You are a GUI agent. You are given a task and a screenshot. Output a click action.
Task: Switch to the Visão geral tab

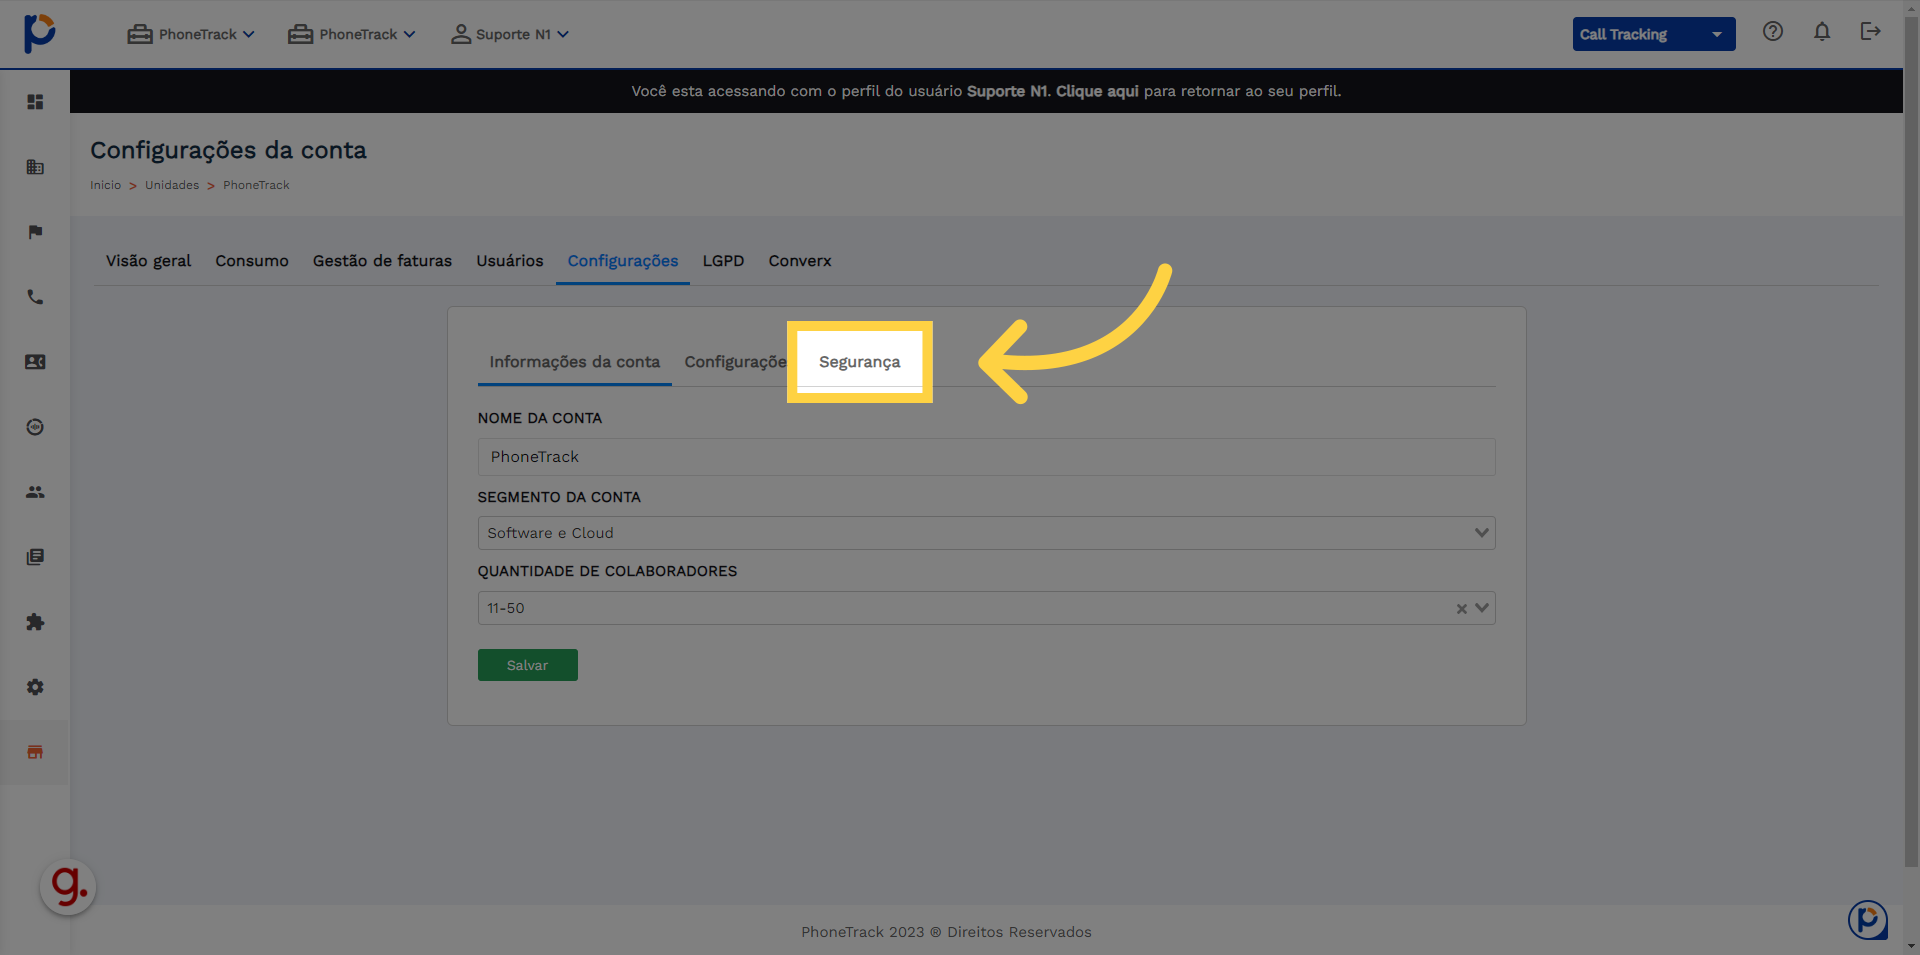[x=148, y=261]
